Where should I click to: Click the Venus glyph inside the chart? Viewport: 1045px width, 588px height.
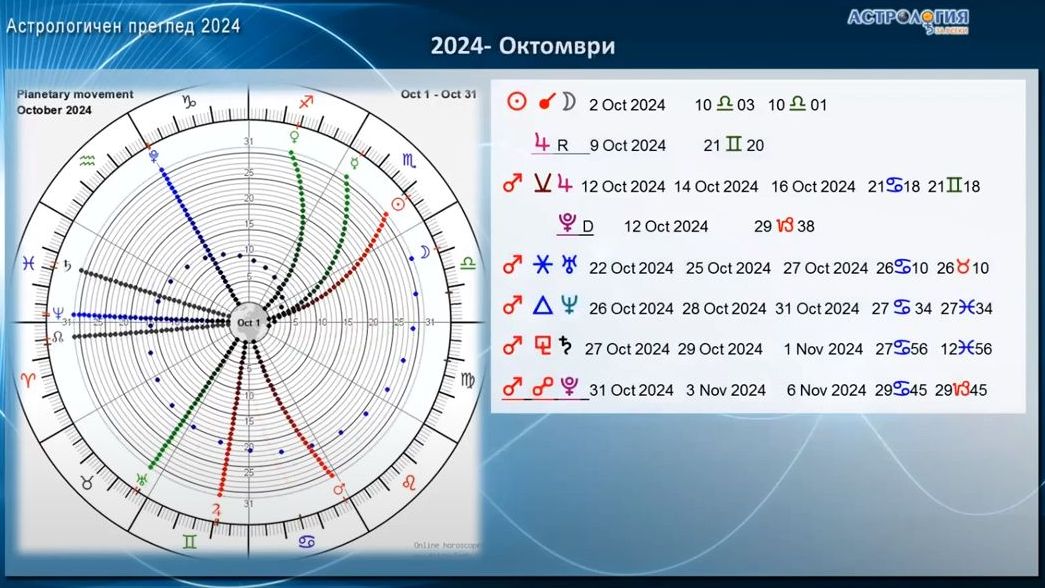[x=294, y=137]
